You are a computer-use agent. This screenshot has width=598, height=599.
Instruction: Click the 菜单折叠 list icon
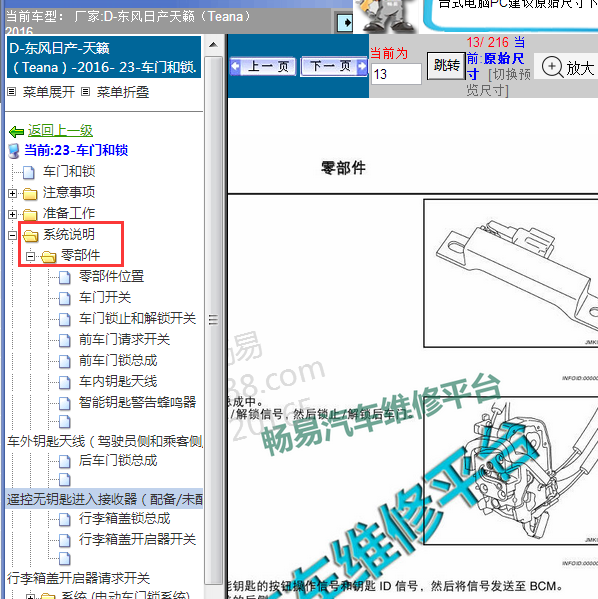click(86, 92)
